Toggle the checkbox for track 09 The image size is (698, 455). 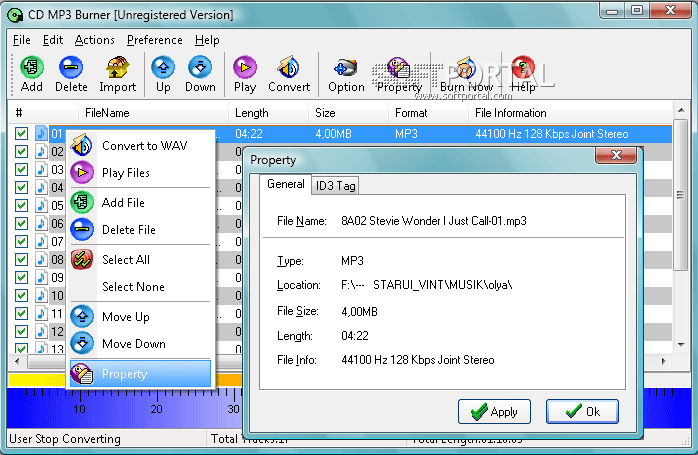click(21, 277)
